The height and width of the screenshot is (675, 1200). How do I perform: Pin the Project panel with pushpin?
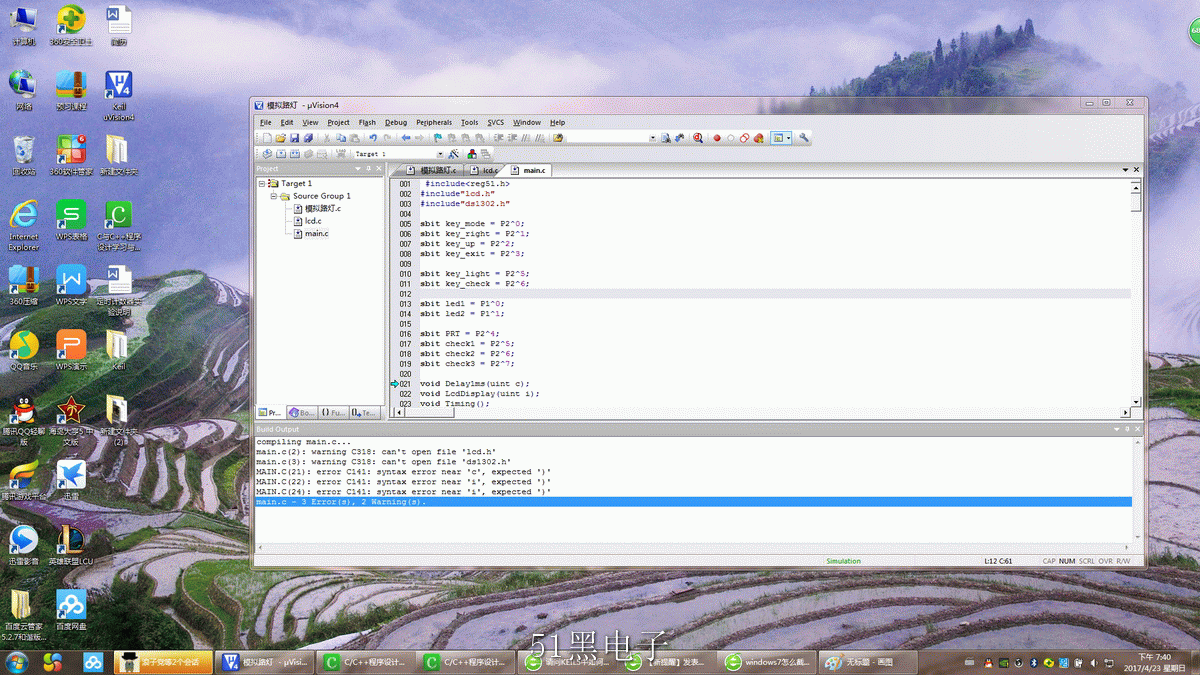click(368, 169)
